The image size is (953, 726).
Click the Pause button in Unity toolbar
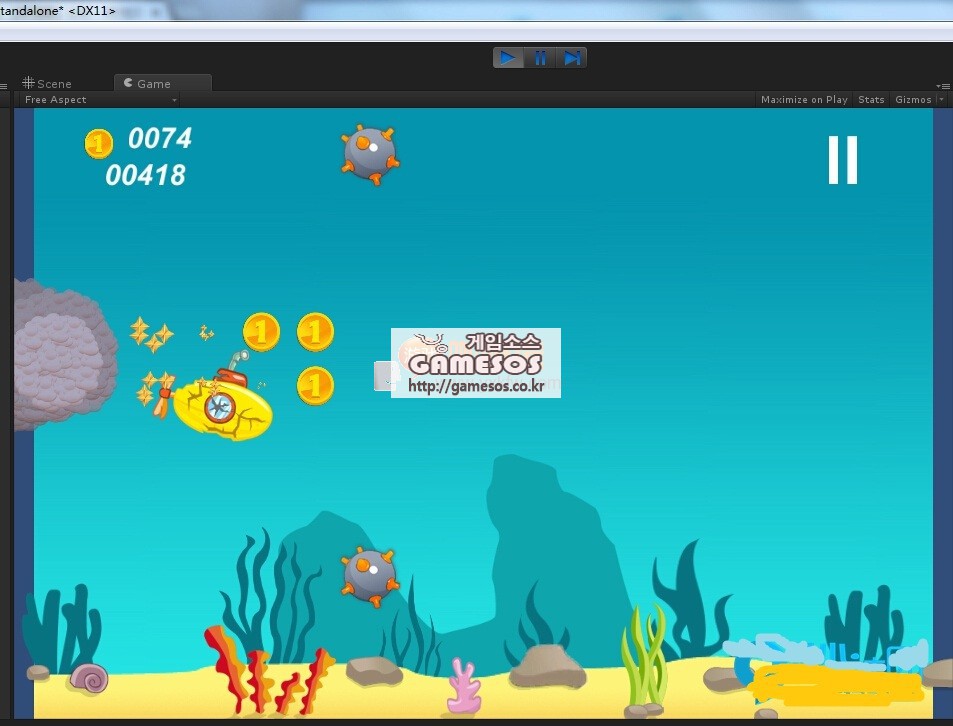tap(540, 58)
